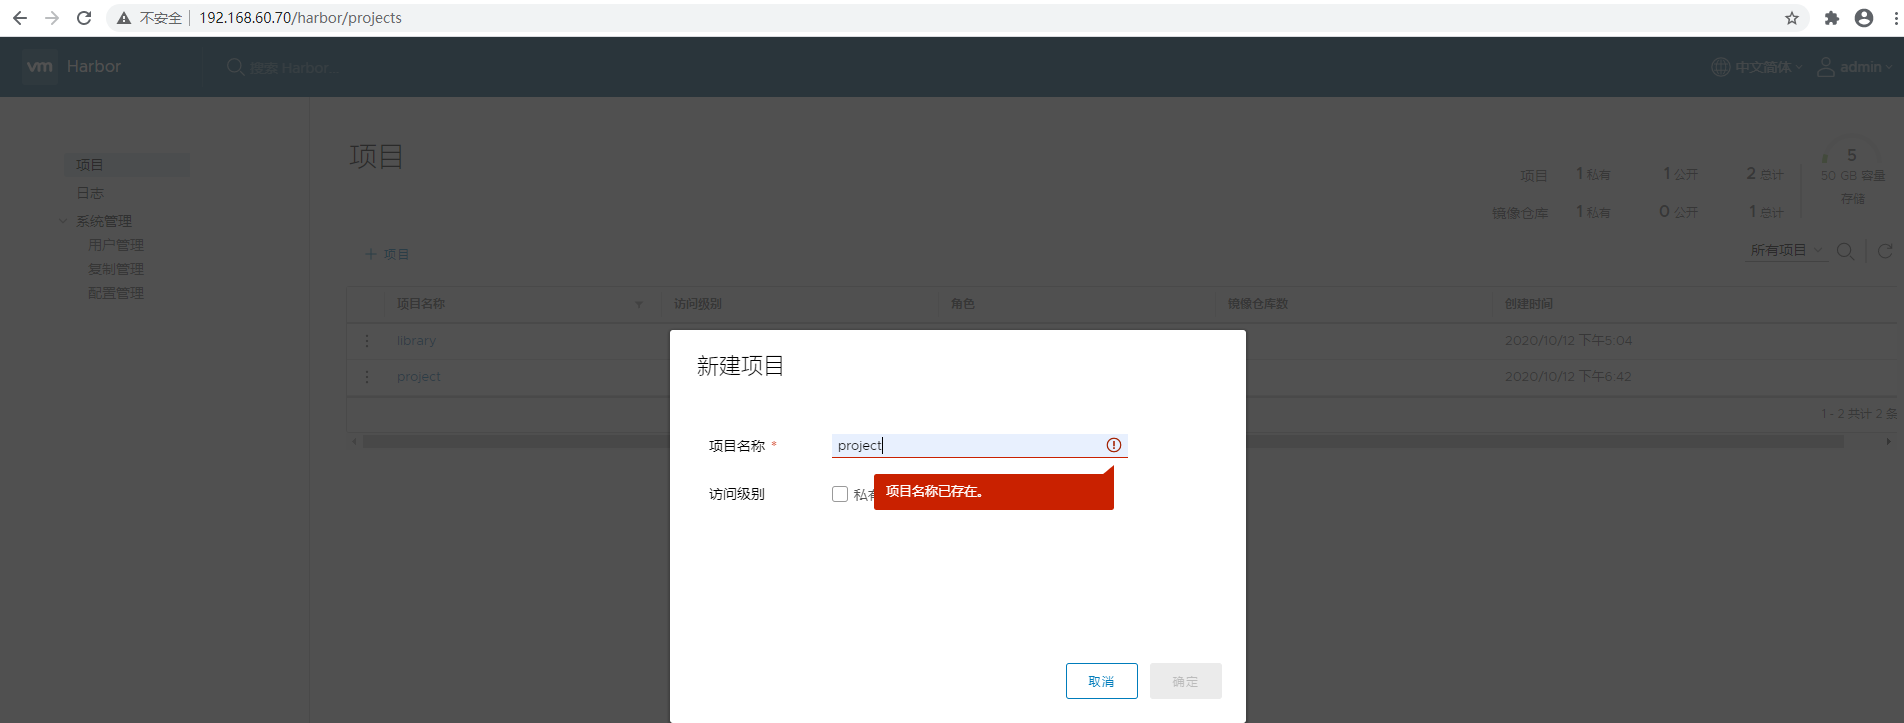Click the 2020/10/12 下午5:04 creation time

(1568, 341)
